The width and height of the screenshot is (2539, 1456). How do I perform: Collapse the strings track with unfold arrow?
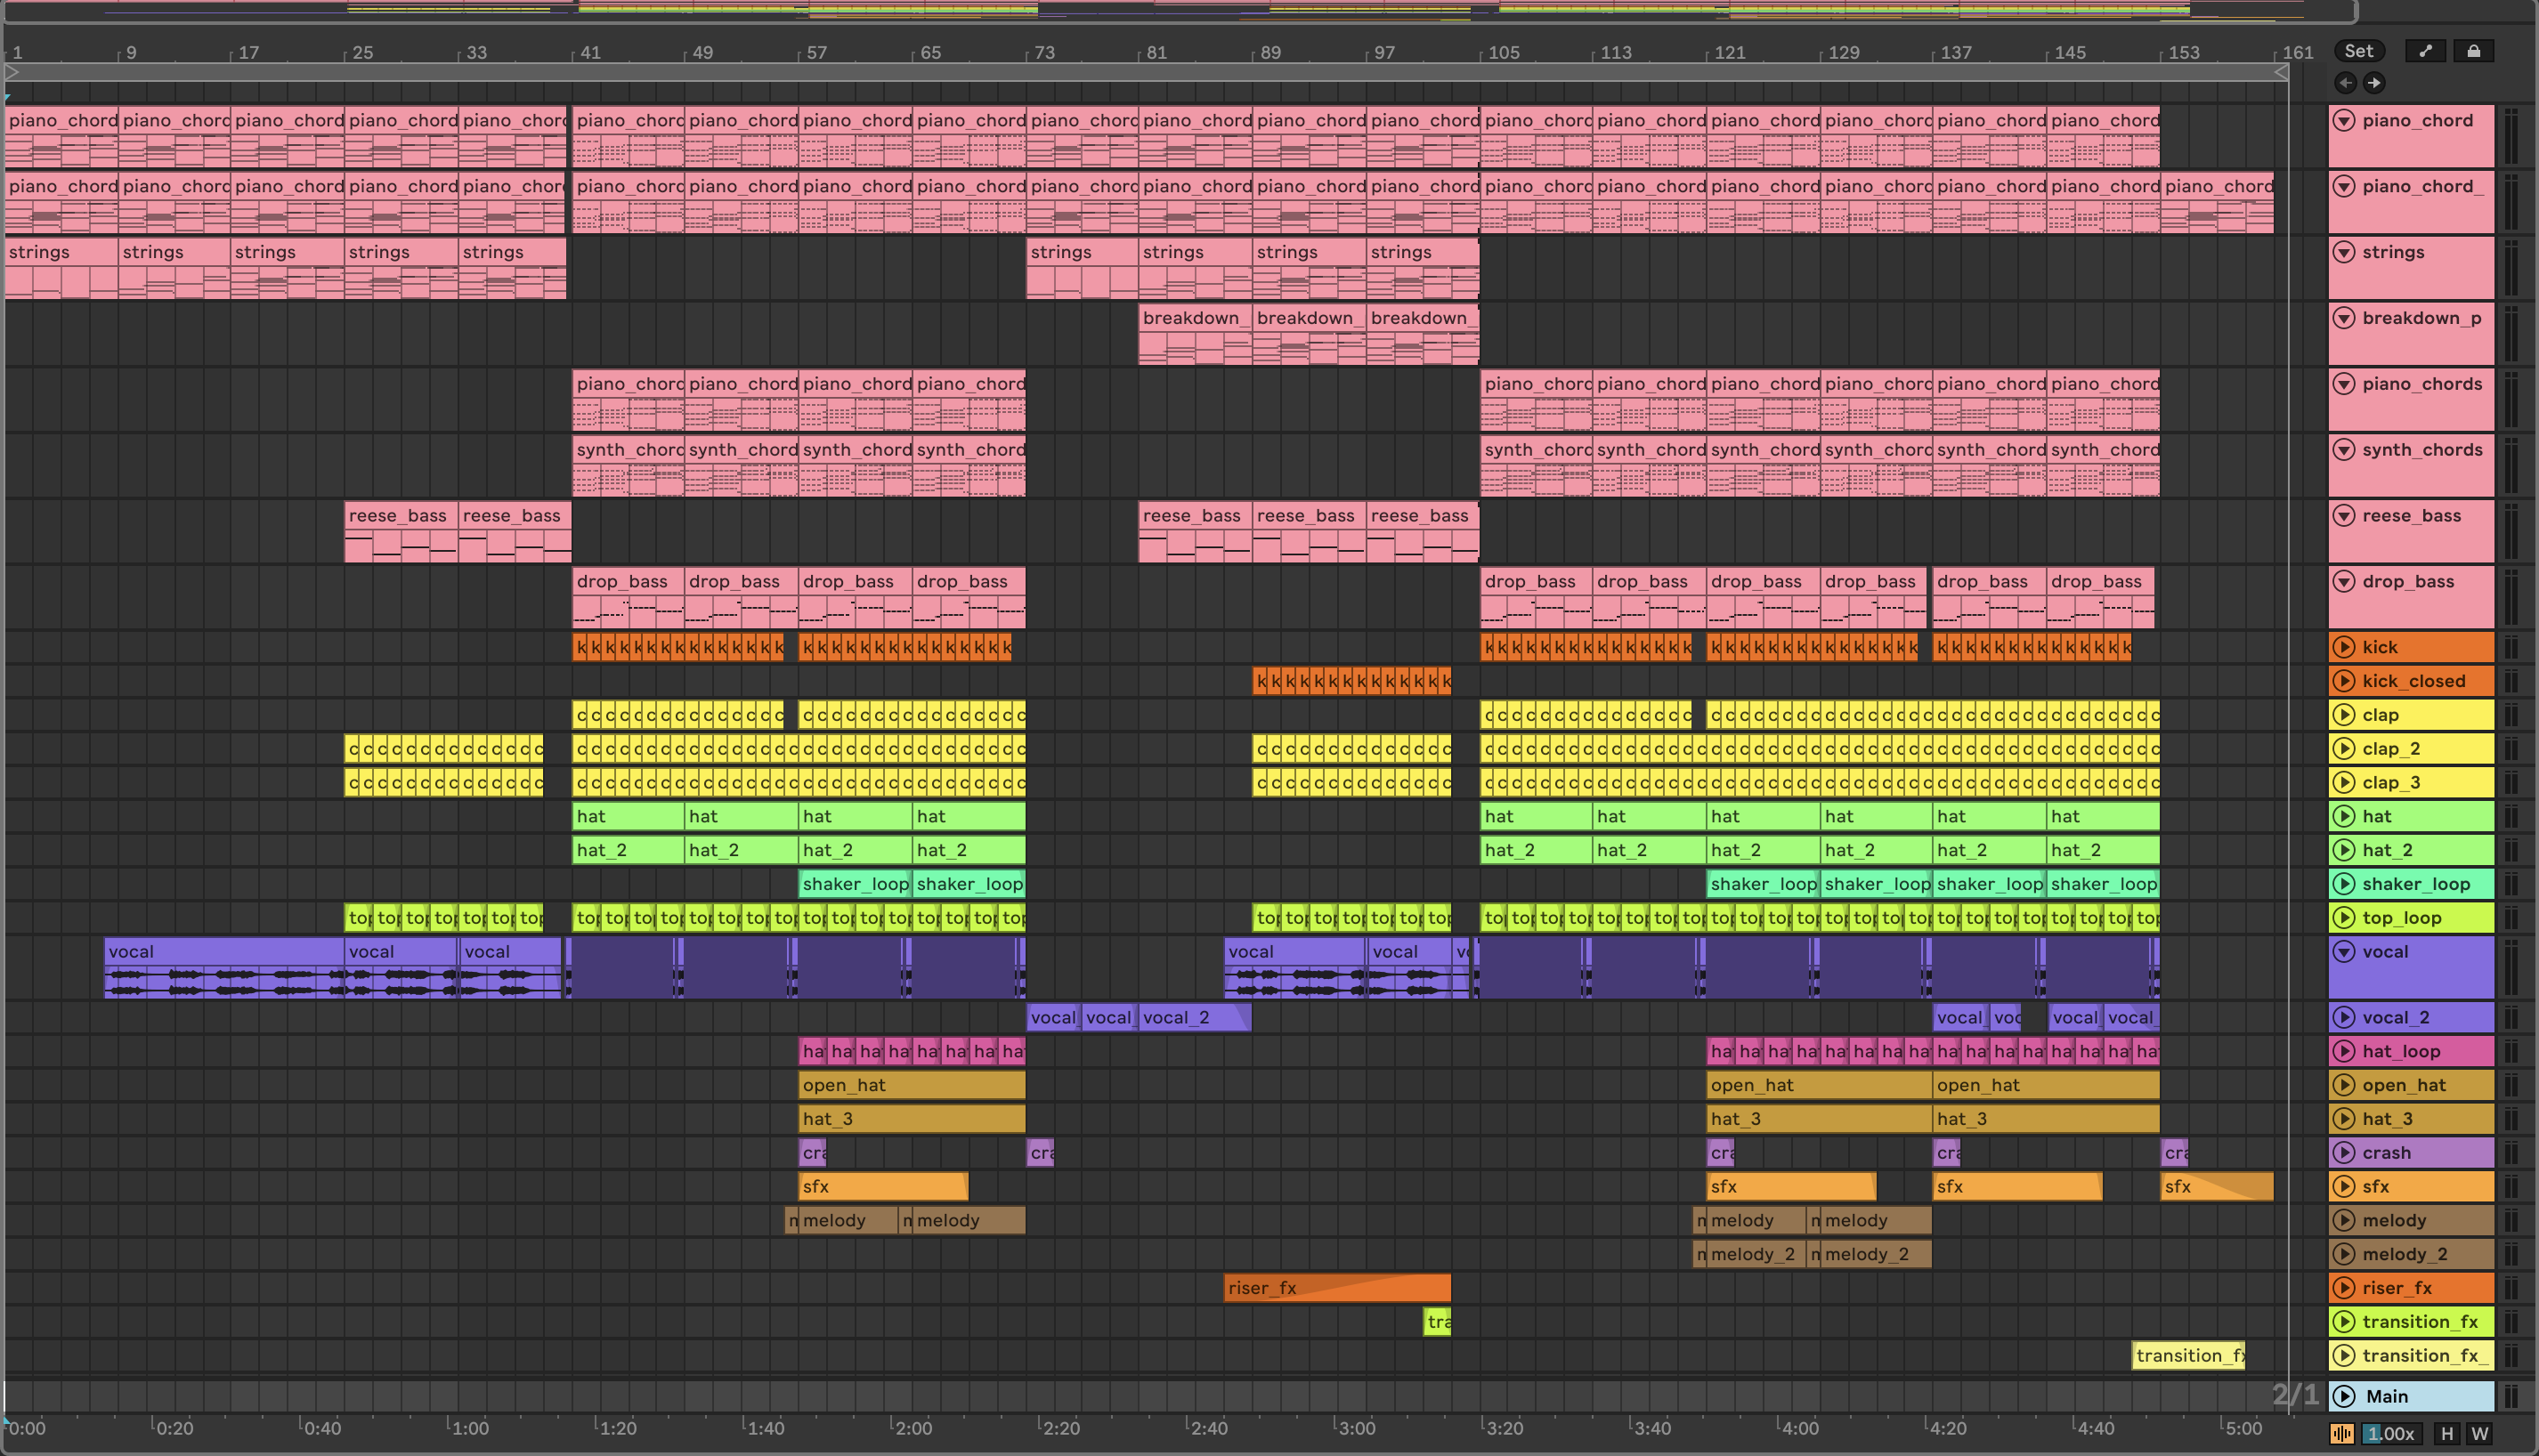point(2343,252)
